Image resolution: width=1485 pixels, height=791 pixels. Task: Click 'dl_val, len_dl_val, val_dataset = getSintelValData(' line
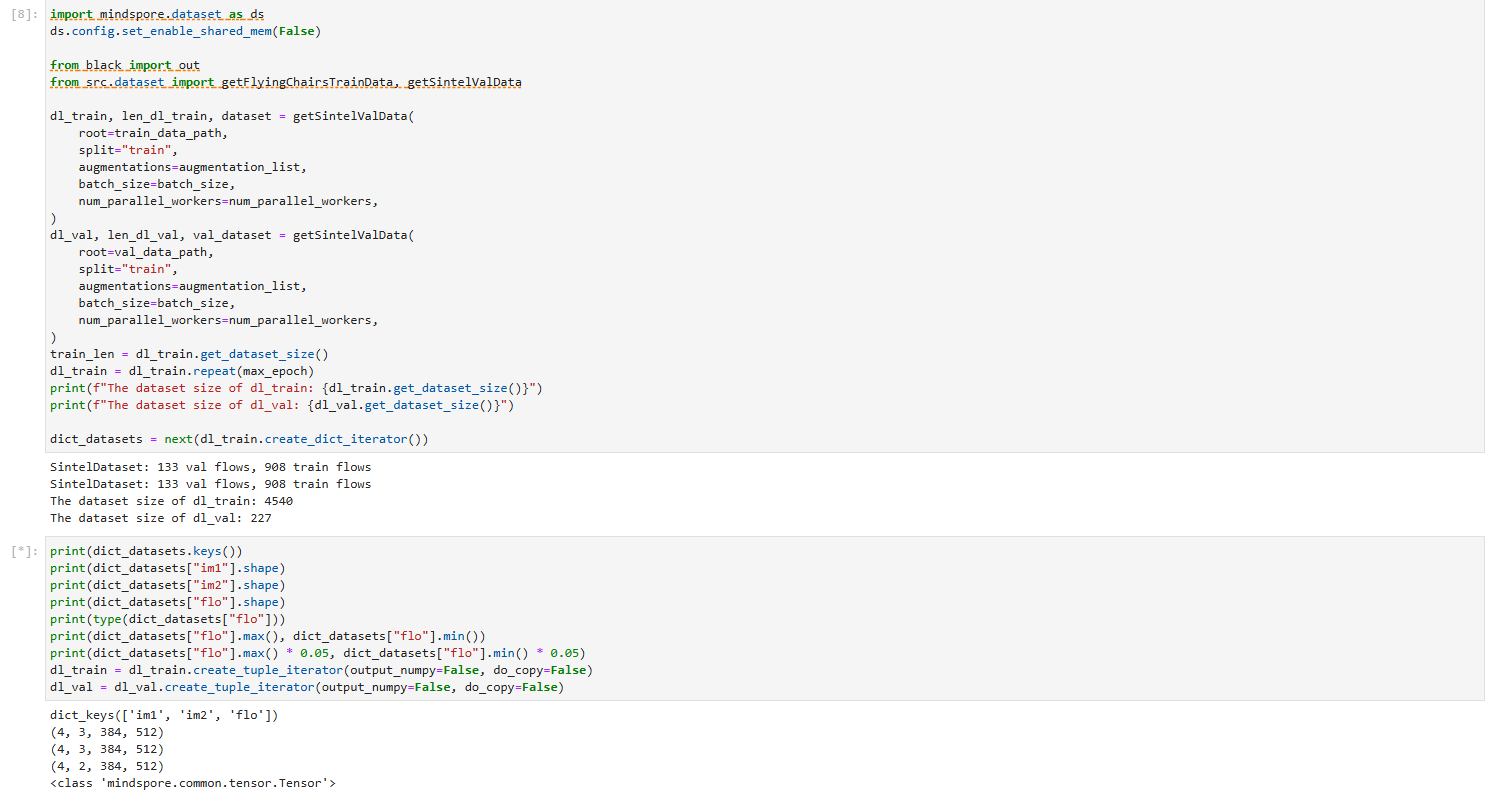tap(232, 235)
